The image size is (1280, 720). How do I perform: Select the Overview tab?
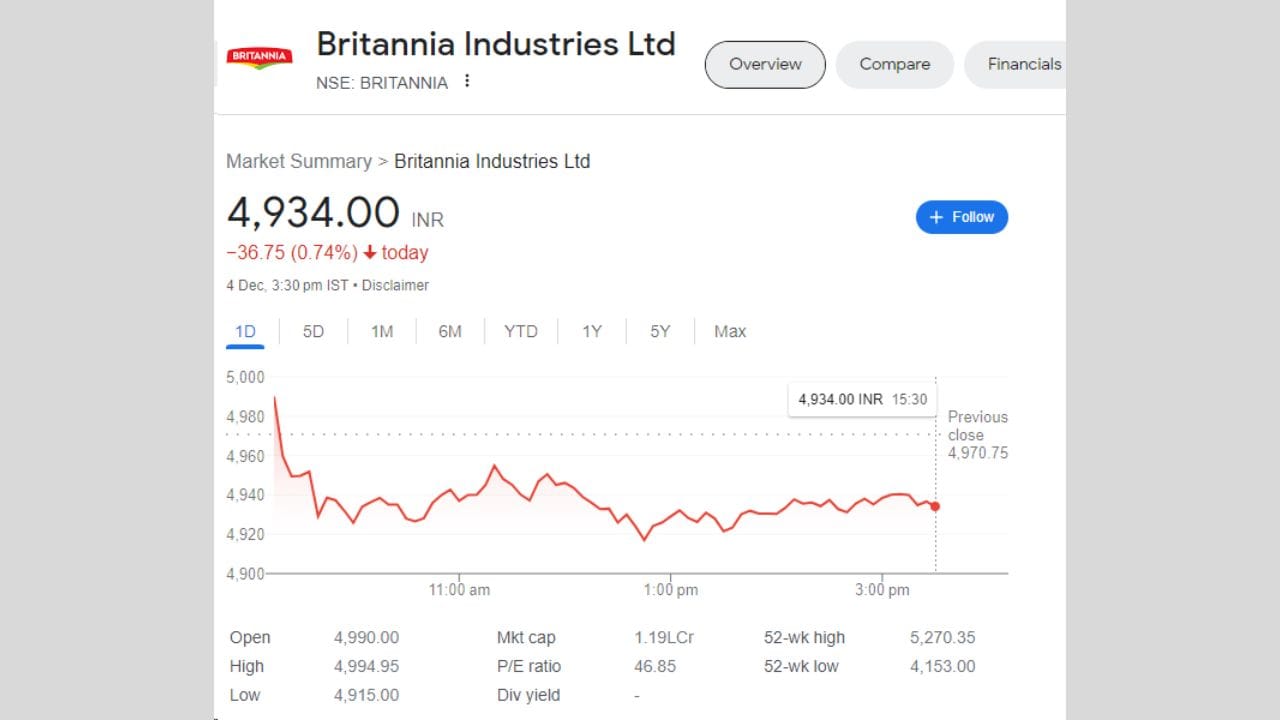[x=764, y=64]
